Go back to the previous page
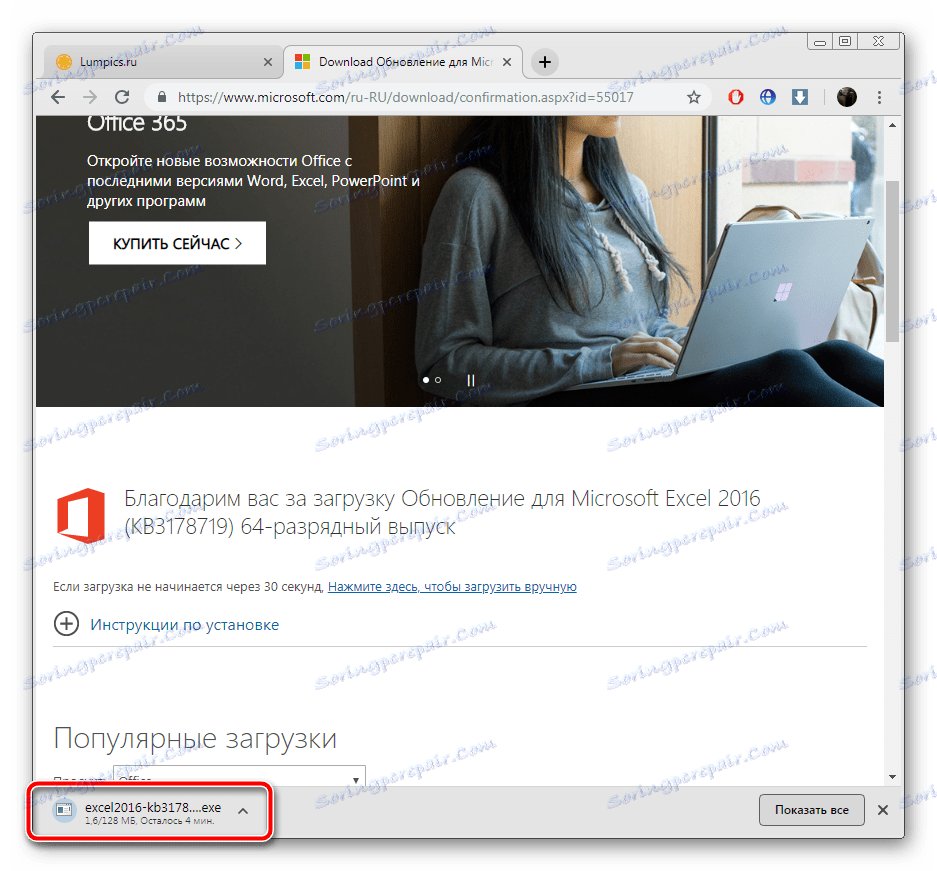 (58, 97)
